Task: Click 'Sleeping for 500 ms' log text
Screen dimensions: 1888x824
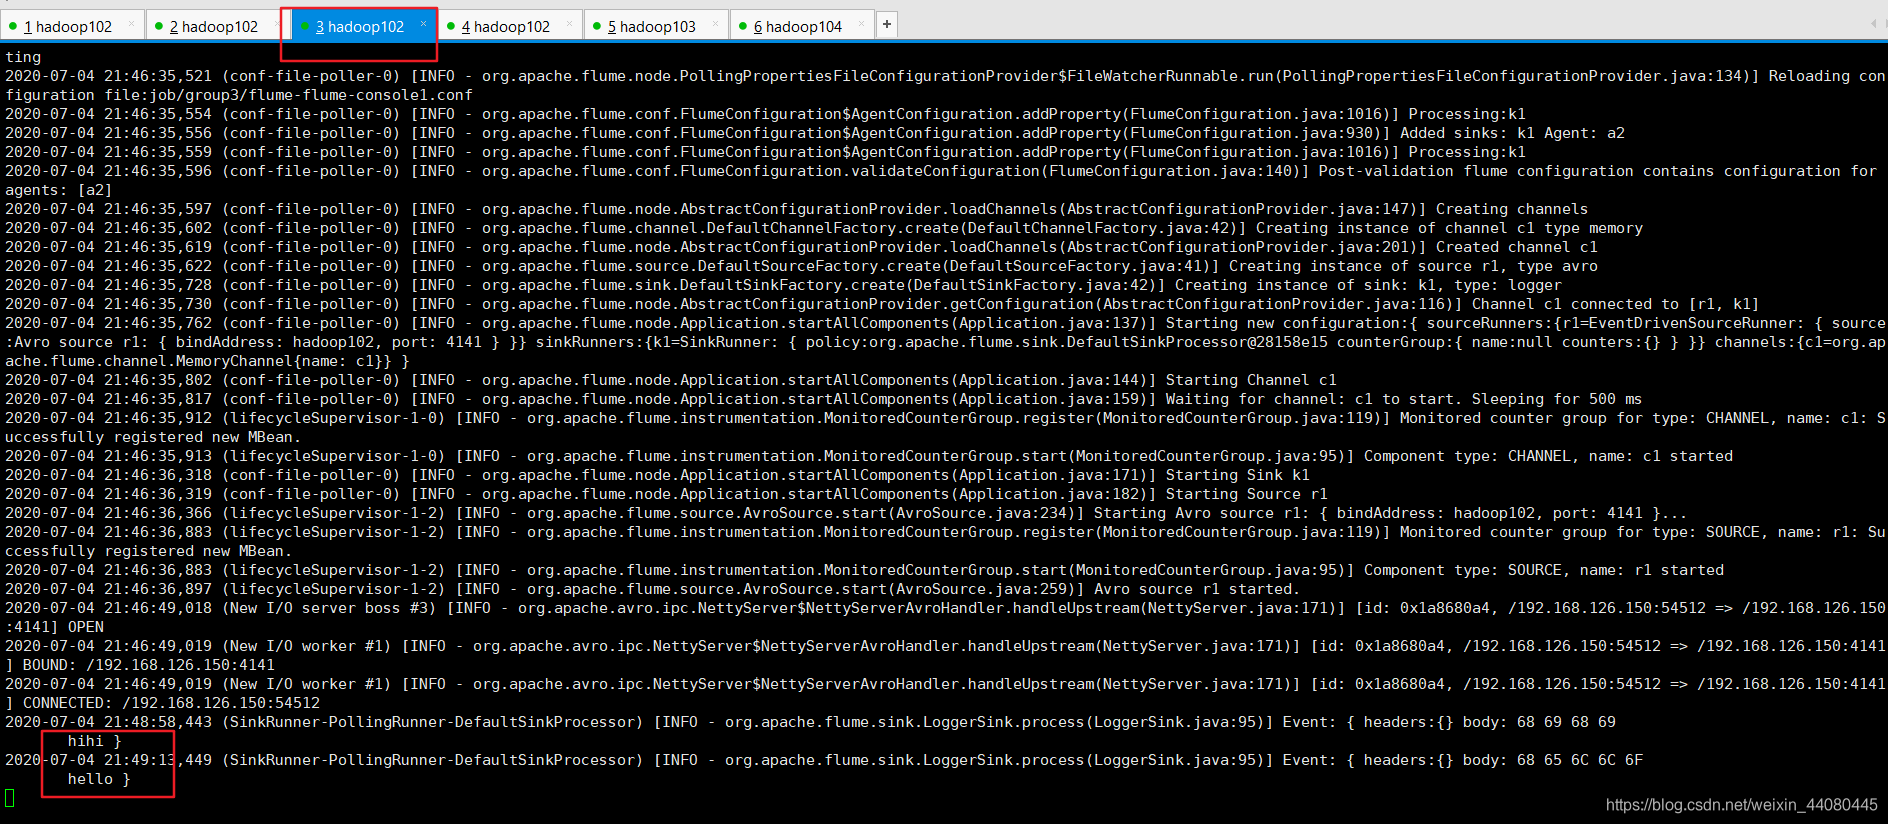Action: pyautogui.click(x=1557, y=399)
